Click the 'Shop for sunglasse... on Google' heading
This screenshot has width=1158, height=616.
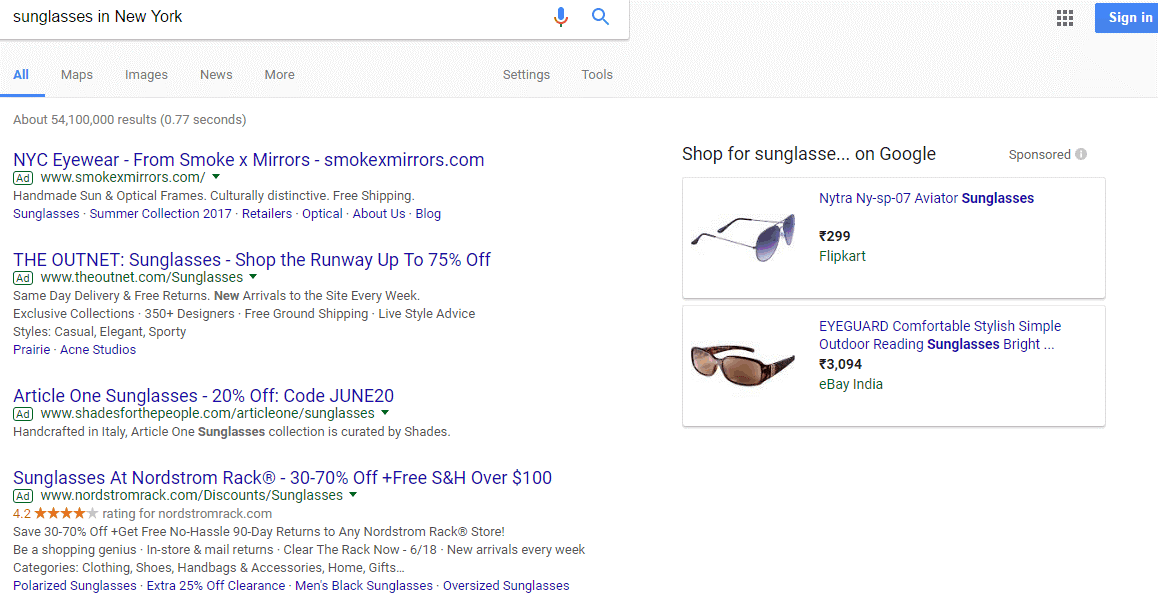[x=809, y=154]
